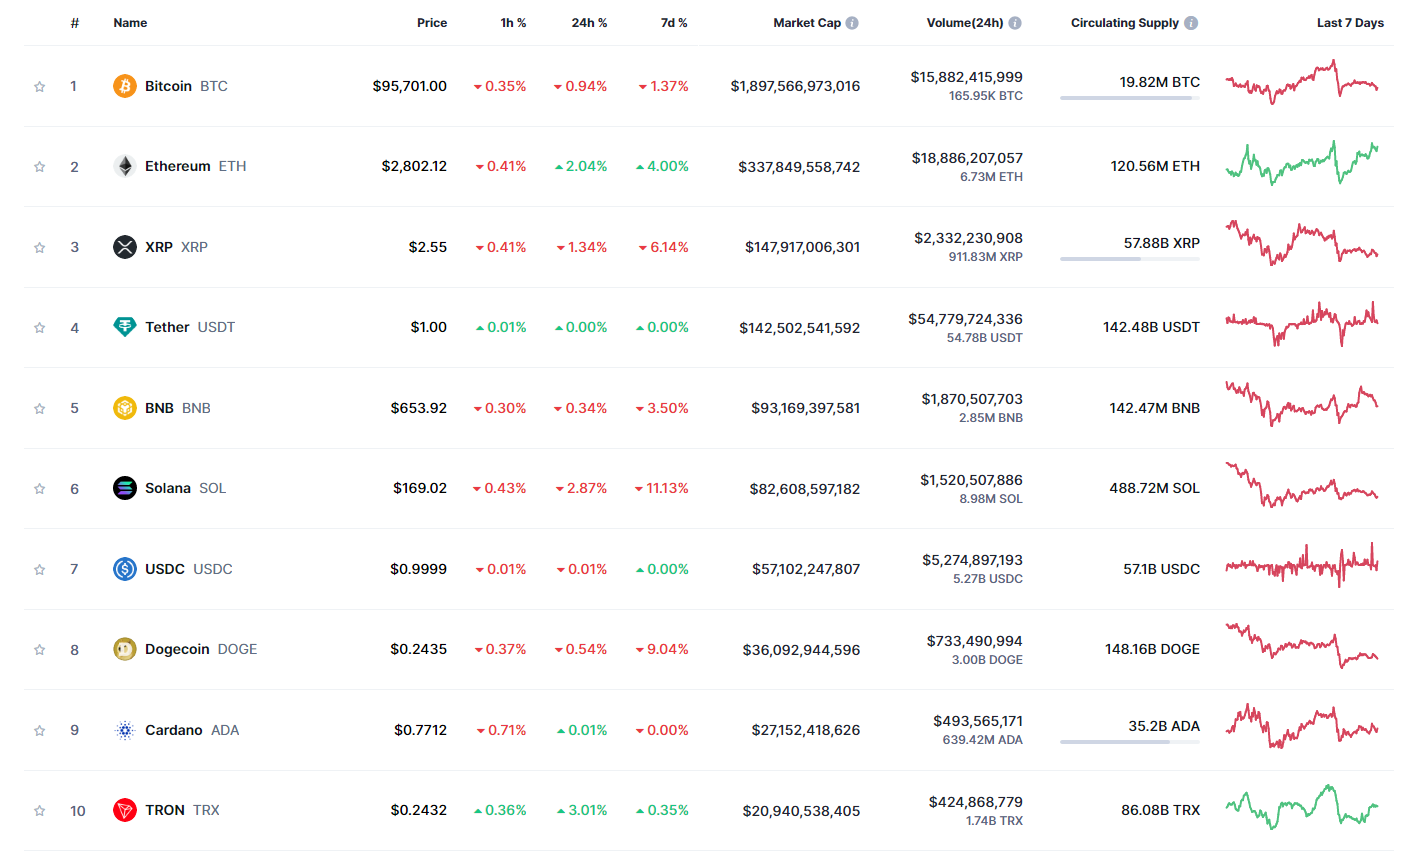Show Circulating Supply info tooltip icon
Image resolution: width=1427 pixels, height=855 pixels.
pyautogui.click(x=1191, y=23)
